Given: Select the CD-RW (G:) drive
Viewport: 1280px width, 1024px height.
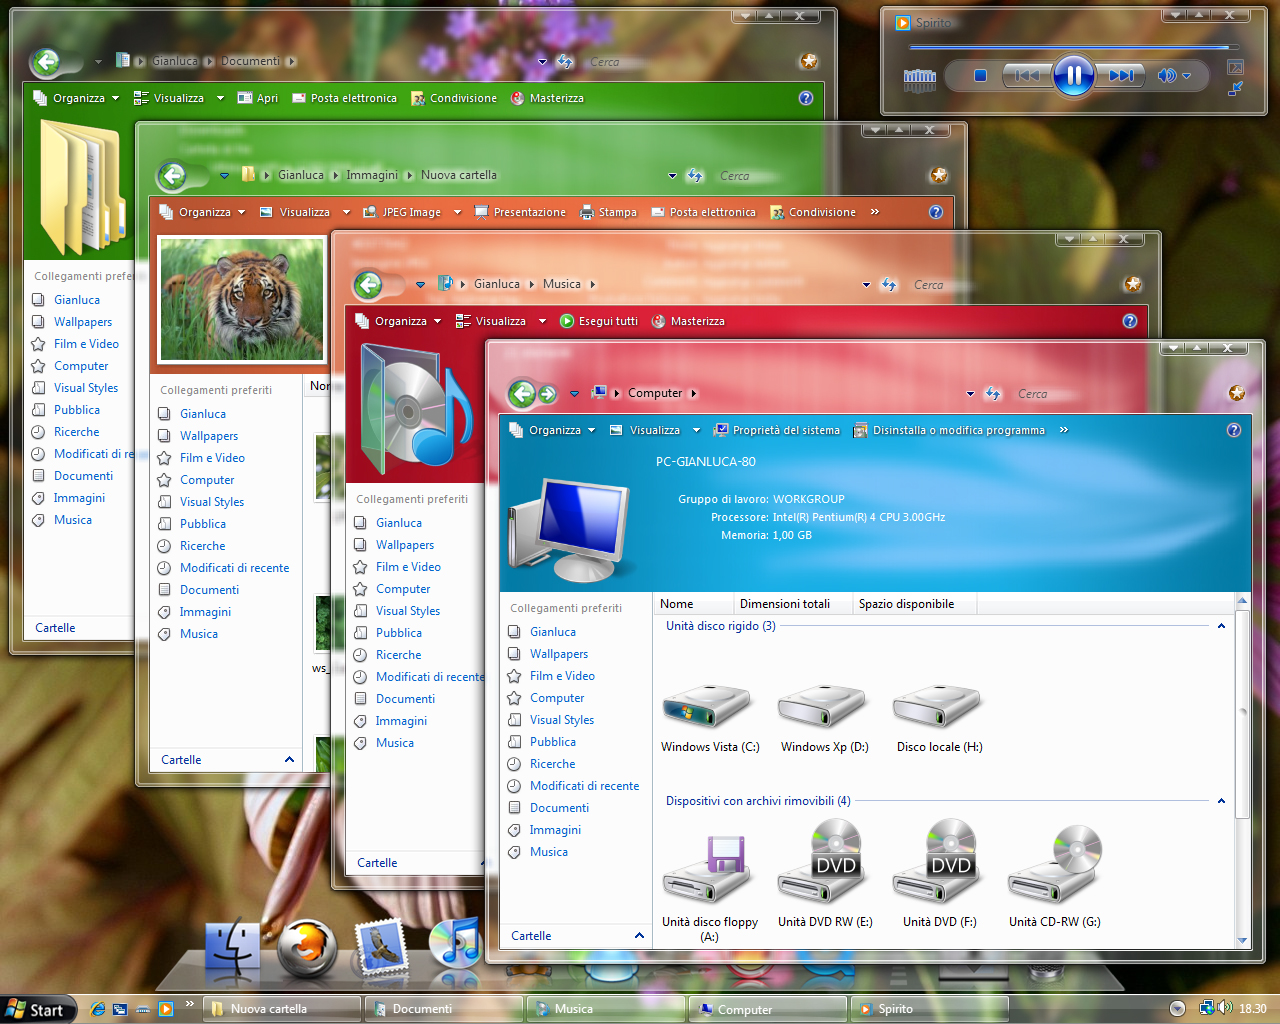Looking at the screenshot, I should coord(1054,864).
